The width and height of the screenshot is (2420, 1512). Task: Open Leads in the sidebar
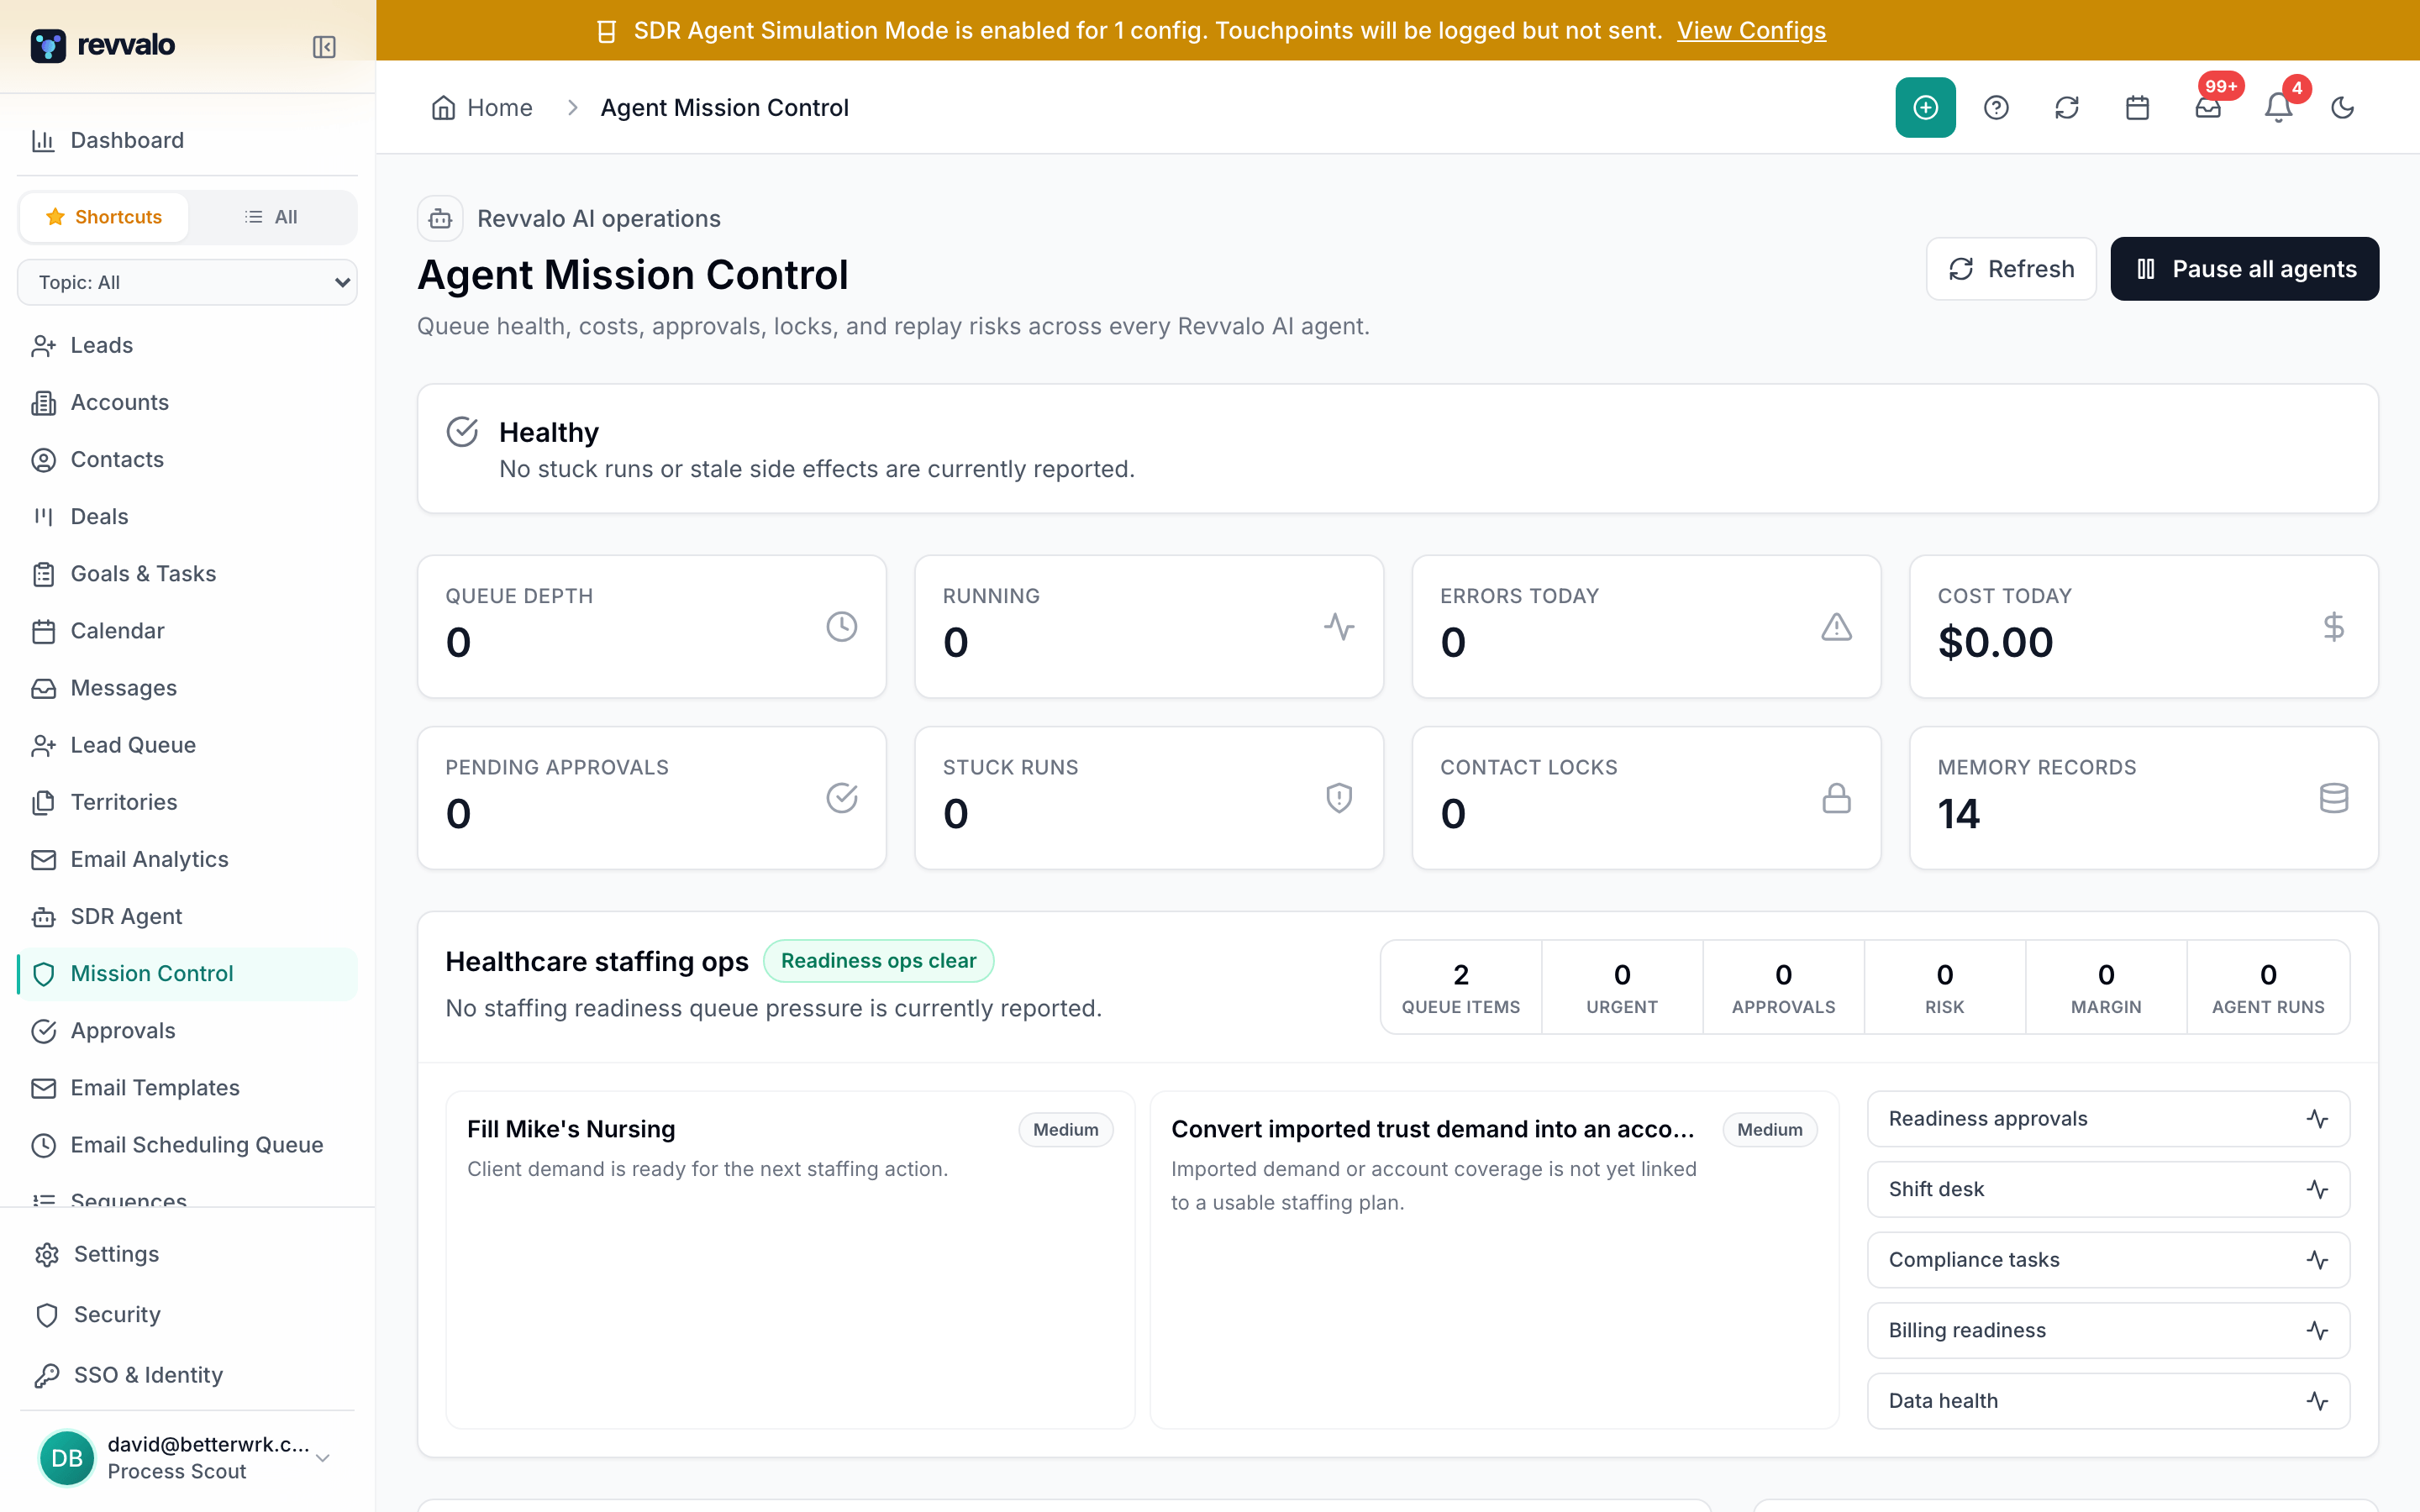coord(187,345)
